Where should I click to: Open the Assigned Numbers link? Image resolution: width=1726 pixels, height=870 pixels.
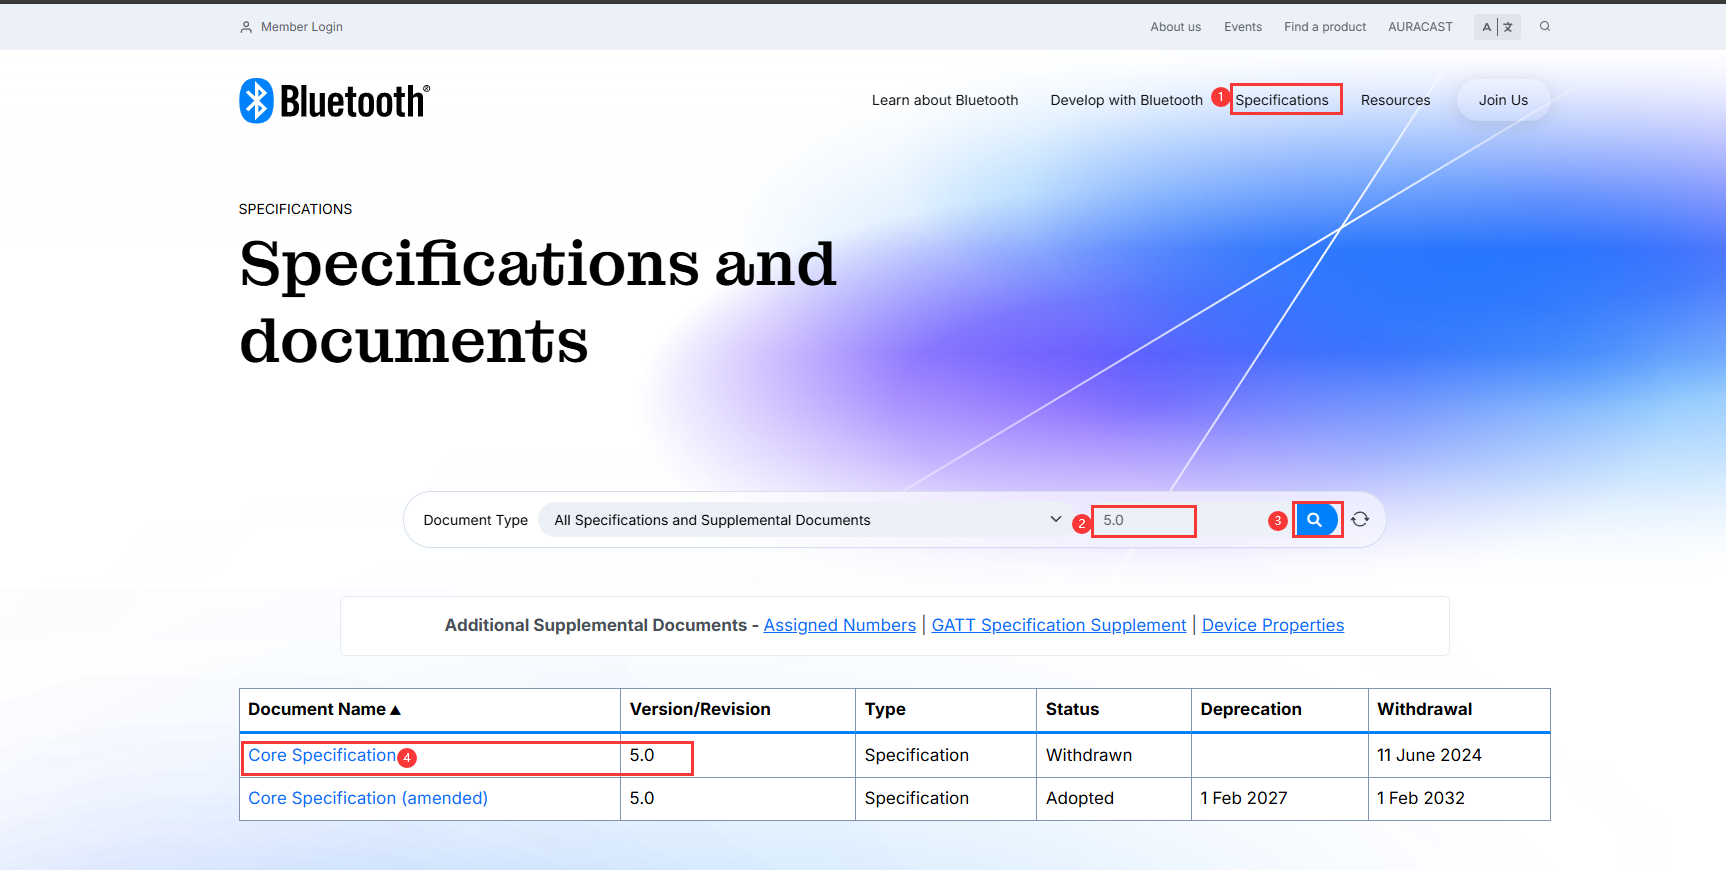(839, 625)
